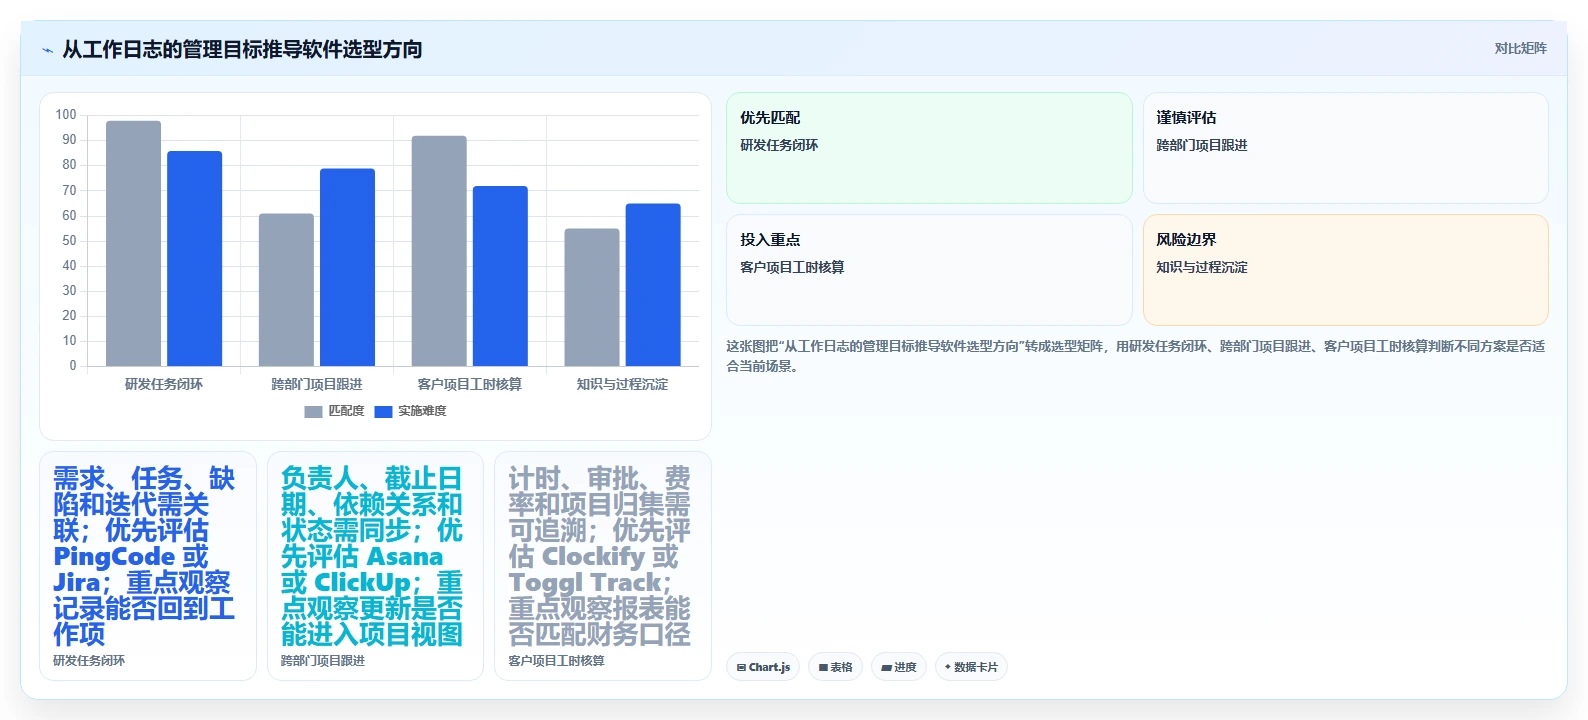Click 客户项目工时核算 text in the 投入重点 card
The image size is (1588, 720).
(x=792, y=267)
